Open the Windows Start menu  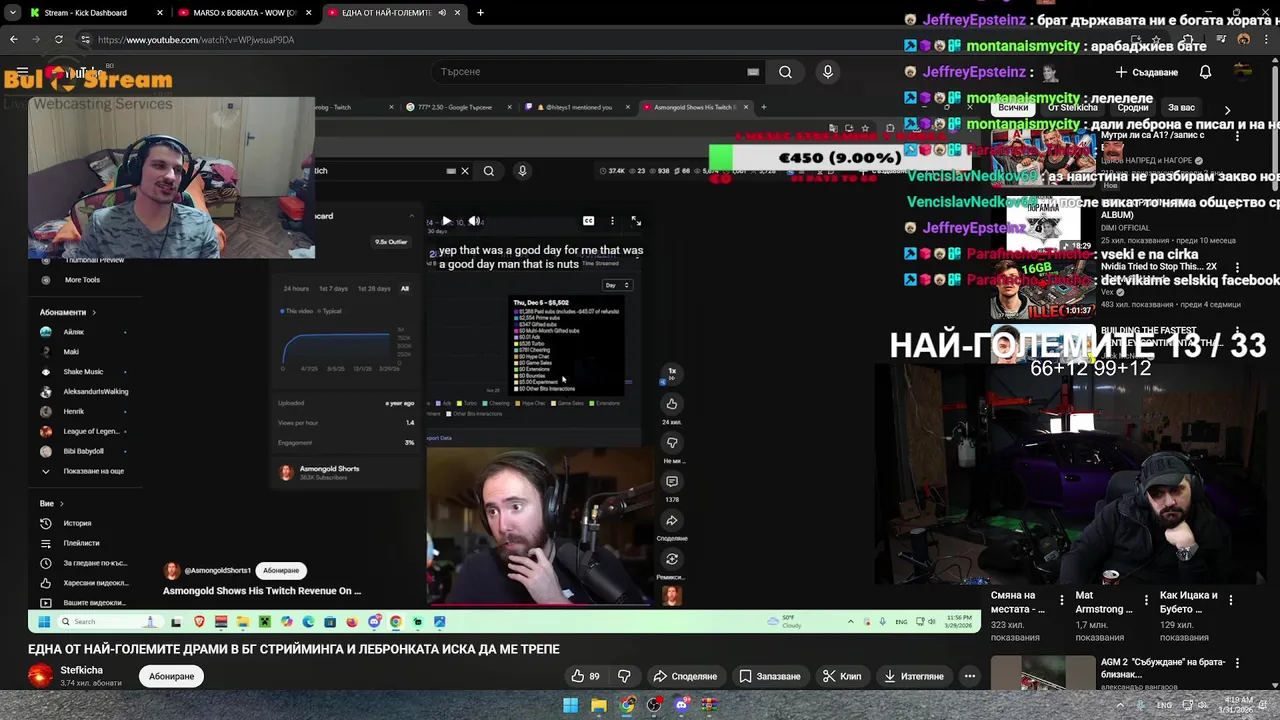(570, 705)
